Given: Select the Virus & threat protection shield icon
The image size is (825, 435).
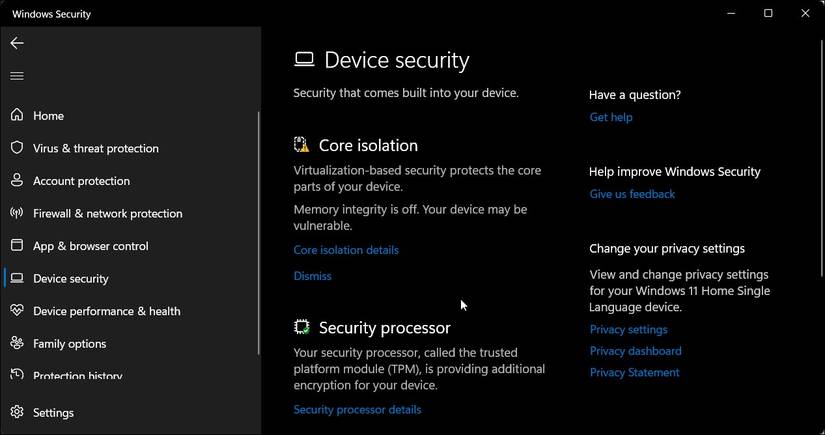Looking at the screenshot, I should click(x=17, y=148).
